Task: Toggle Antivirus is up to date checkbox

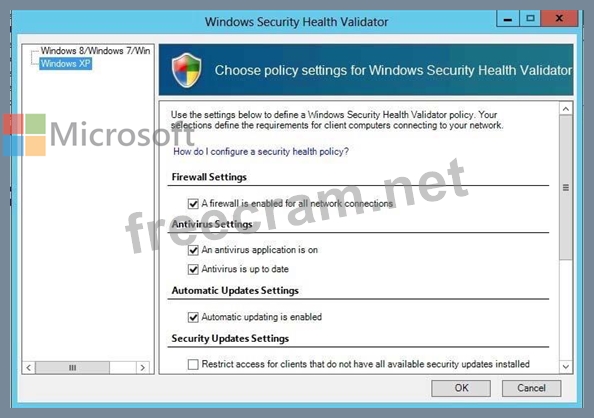Action: 193,269
